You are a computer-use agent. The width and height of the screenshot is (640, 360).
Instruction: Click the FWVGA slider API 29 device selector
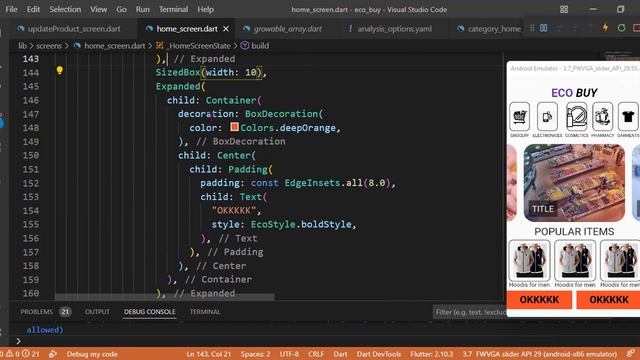[x=539, y=354]
